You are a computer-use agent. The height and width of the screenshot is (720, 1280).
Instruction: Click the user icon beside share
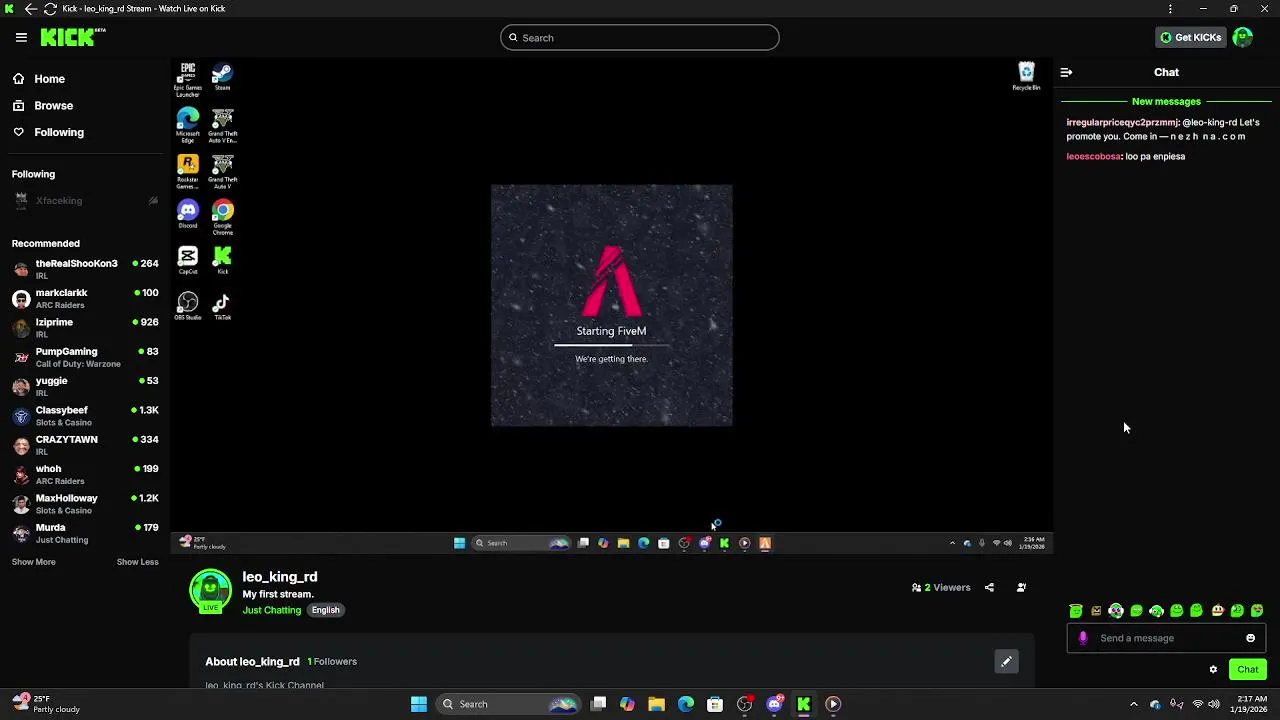coord(1021,588)
